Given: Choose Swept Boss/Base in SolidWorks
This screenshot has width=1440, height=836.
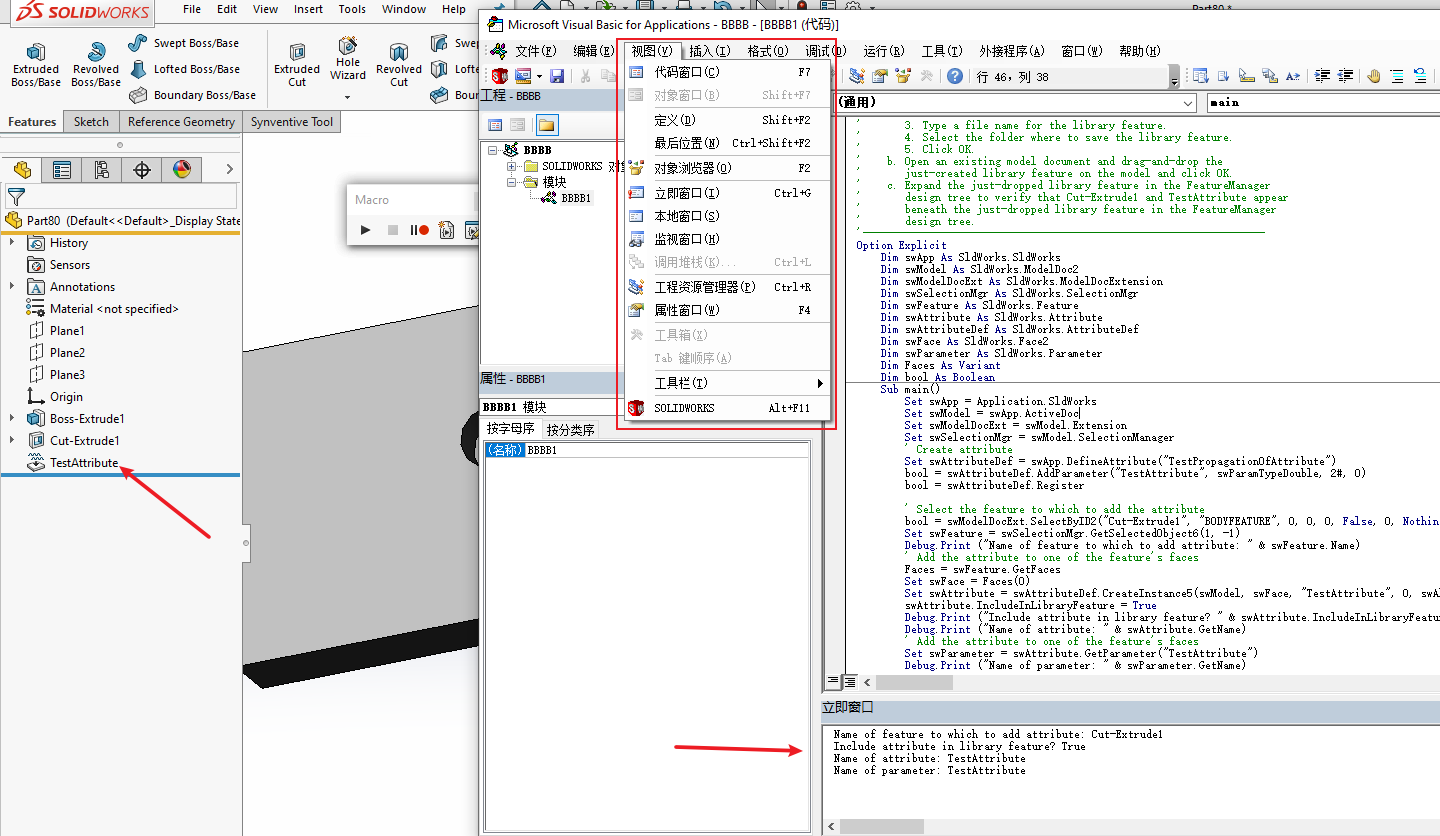Looking at the screenshot, I should tap(185, 43).
